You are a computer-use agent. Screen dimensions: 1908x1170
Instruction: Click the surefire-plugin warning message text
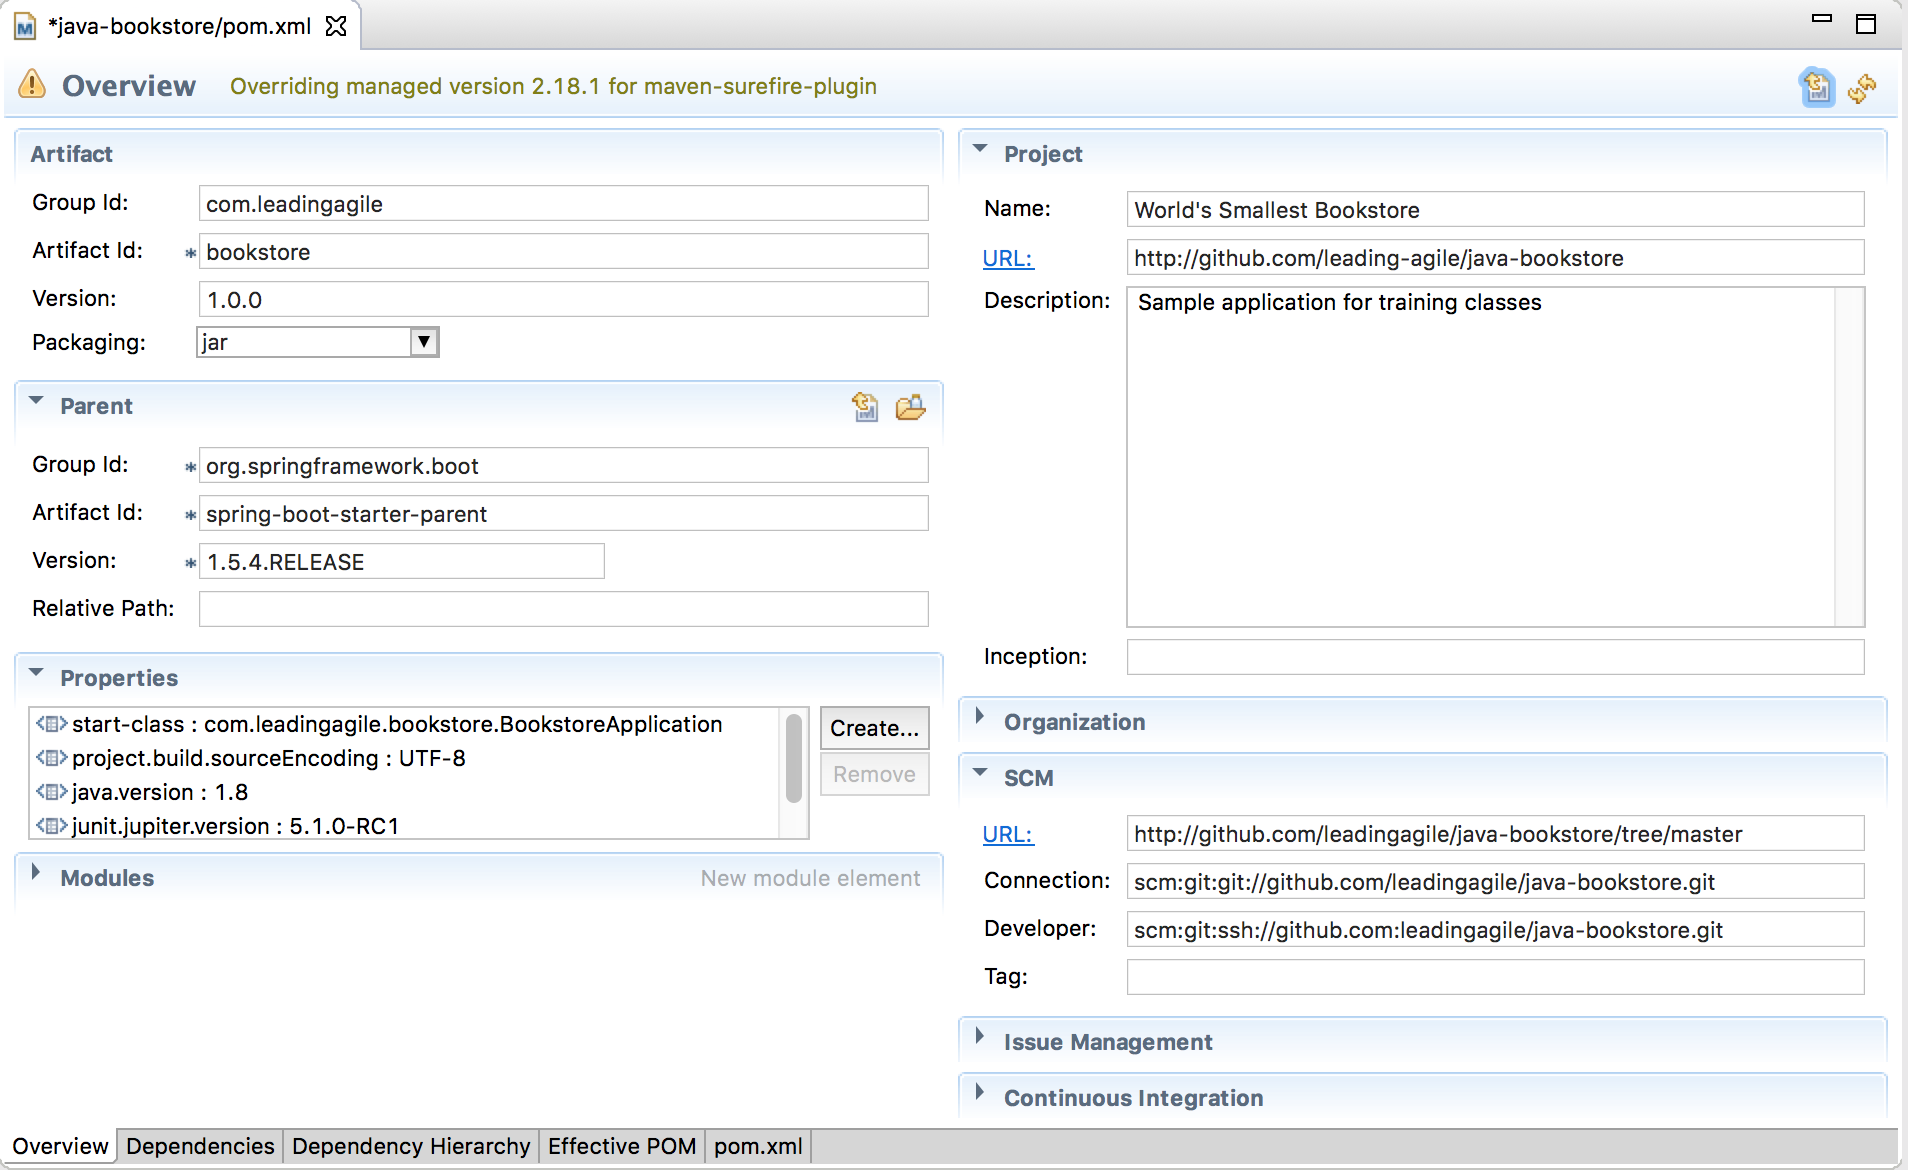[553, 86]
